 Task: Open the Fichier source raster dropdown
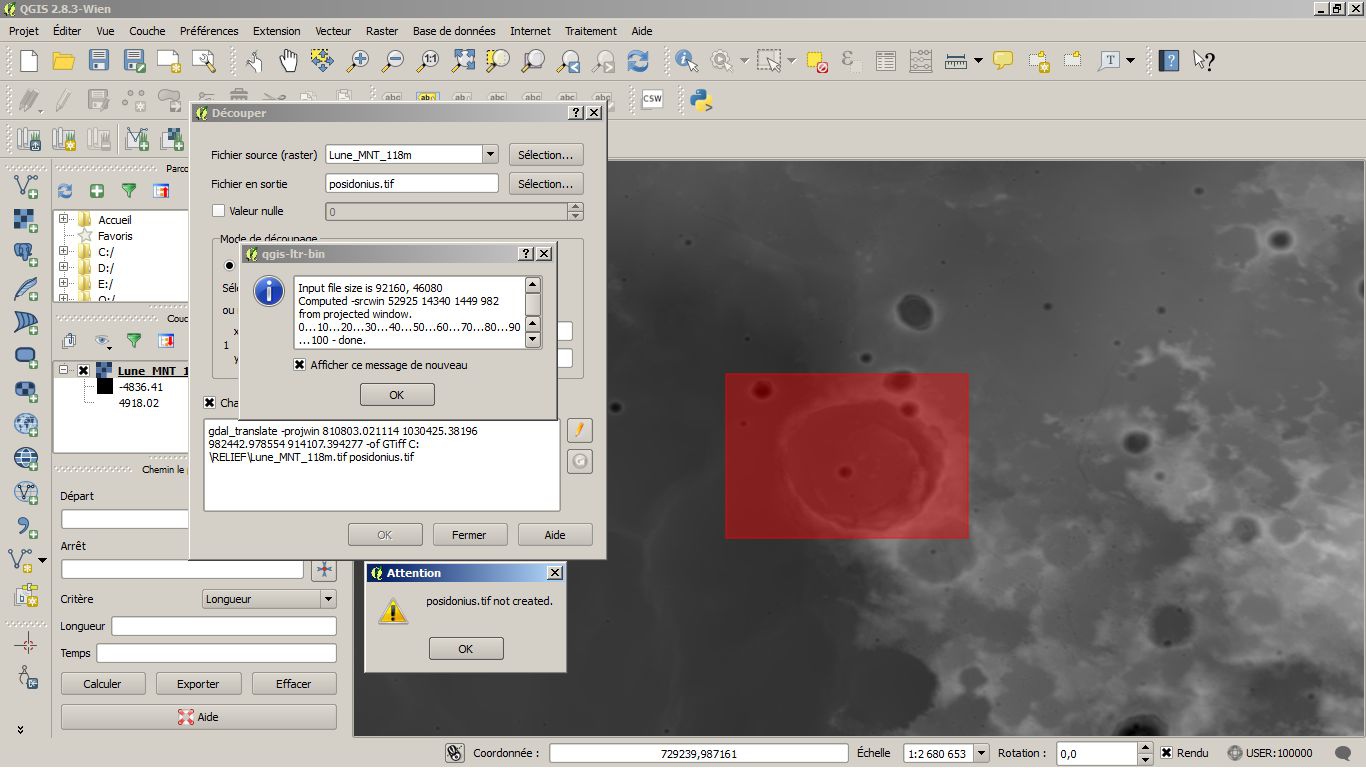tap(490, 155)
